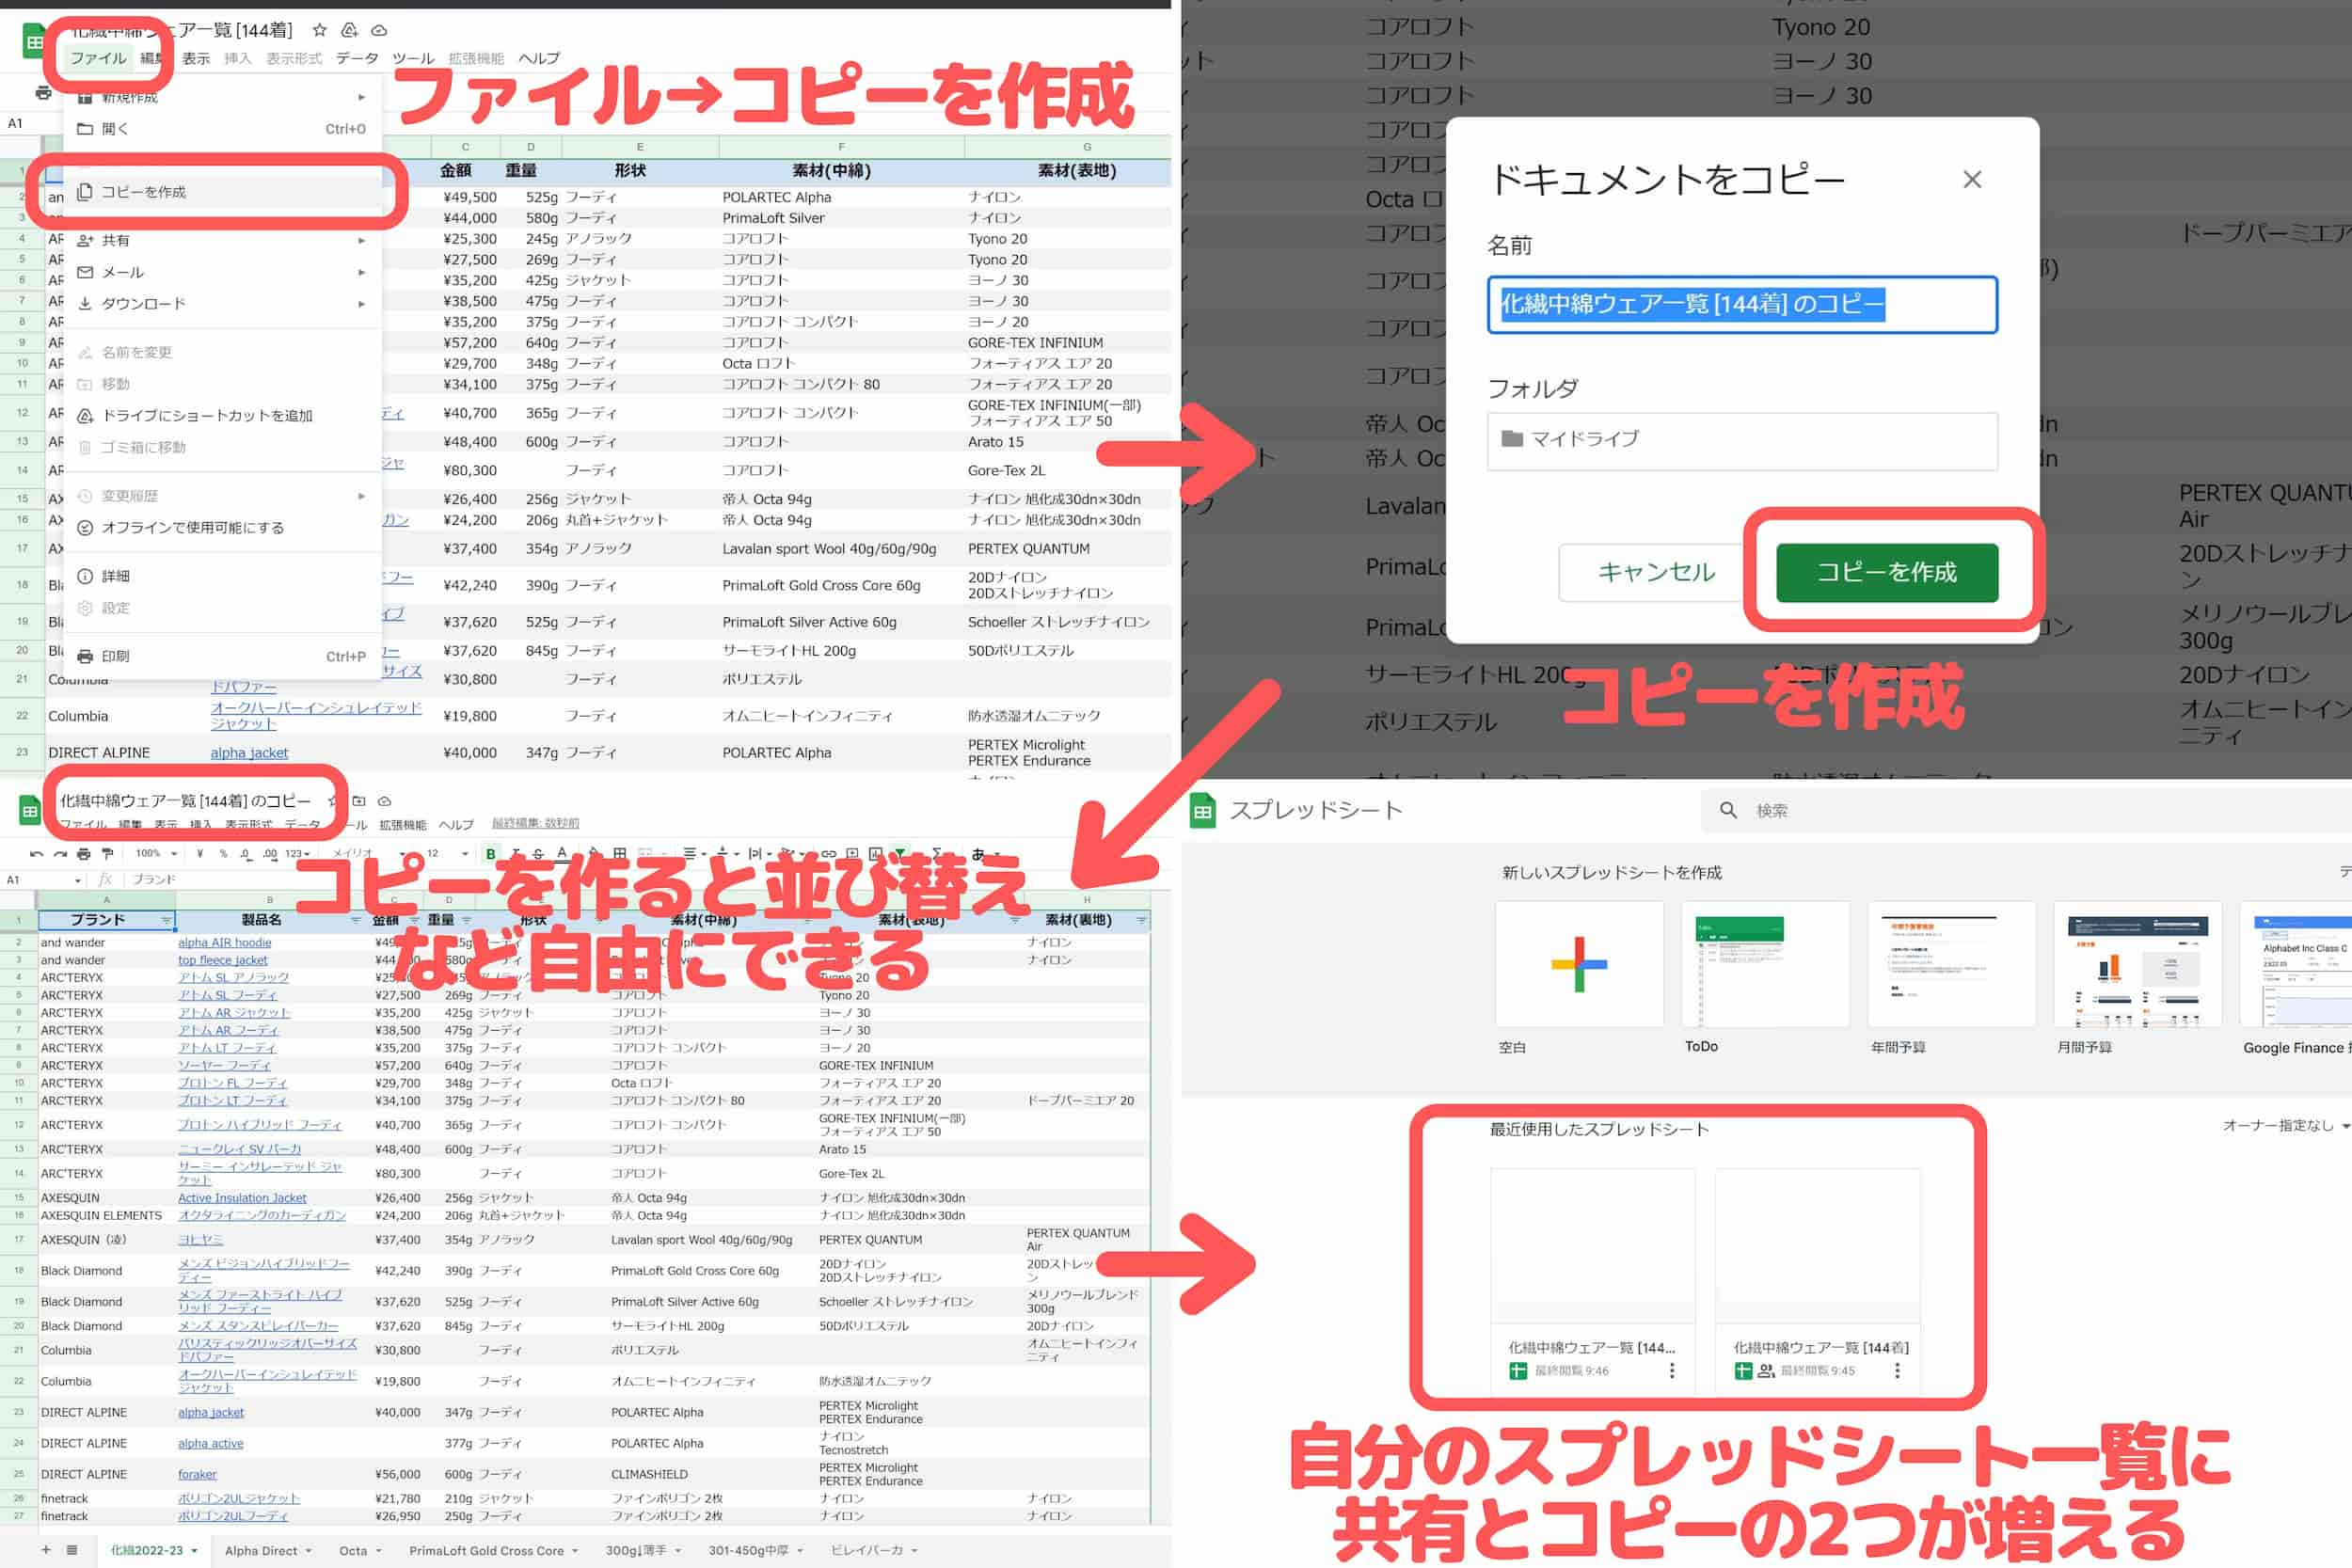Click the undo icon in the copy's toolbar
The height and width of the screenshot is (1568, 2352).
click(x=37, y=854)
